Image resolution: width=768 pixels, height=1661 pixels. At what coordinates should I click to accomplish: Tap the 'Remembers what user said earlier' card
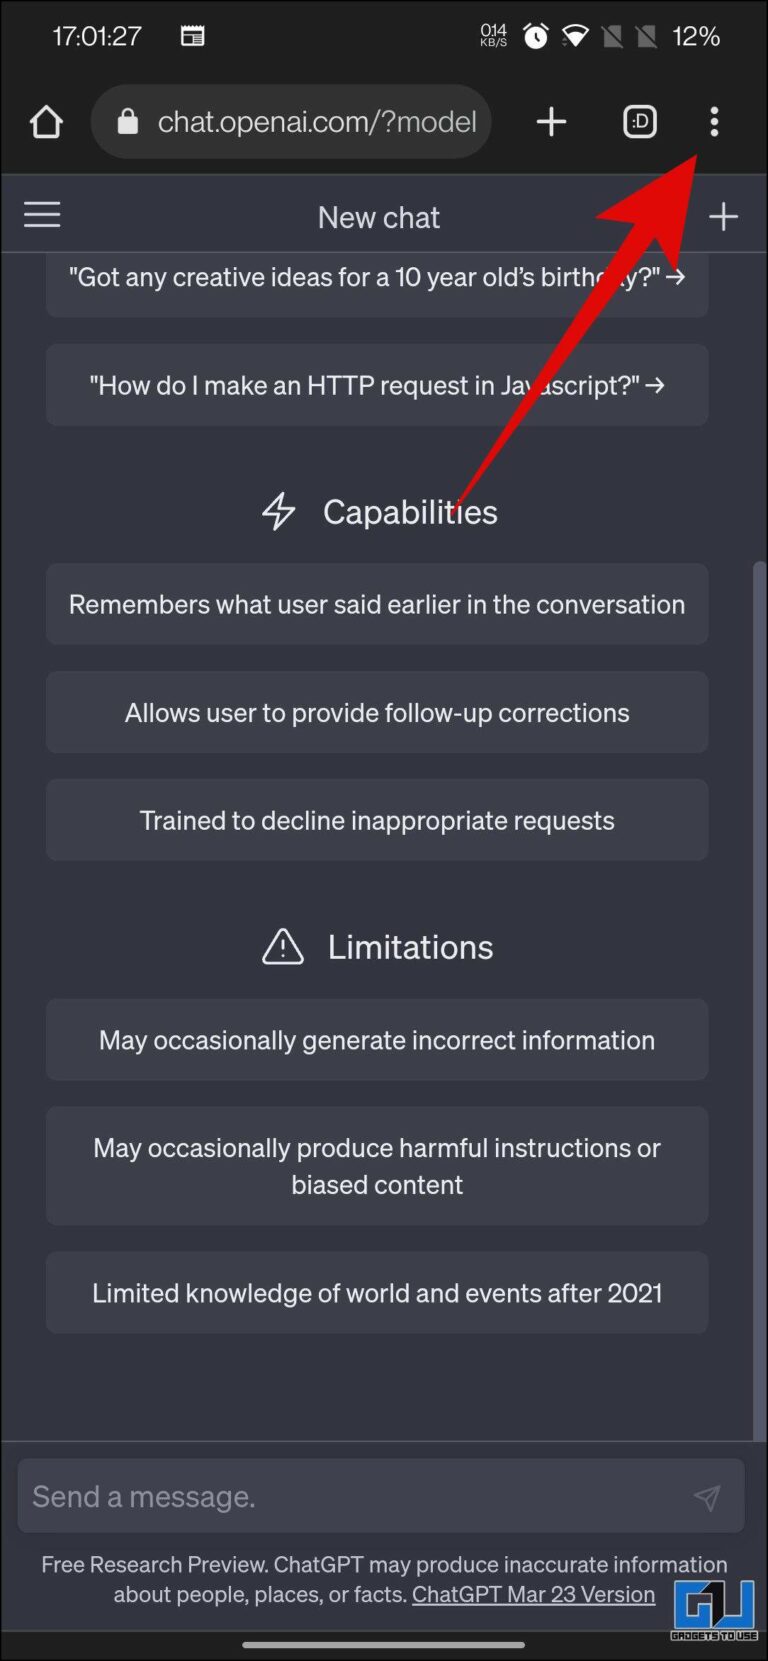point(377,604)
